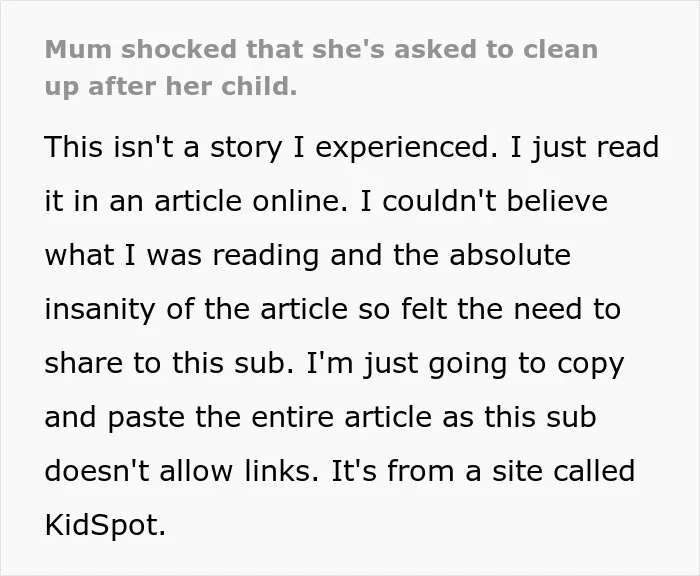The width and height of the screenshot is (700, 576).
Task: Click the words "article online." in the paragraph
Action: 250,201
